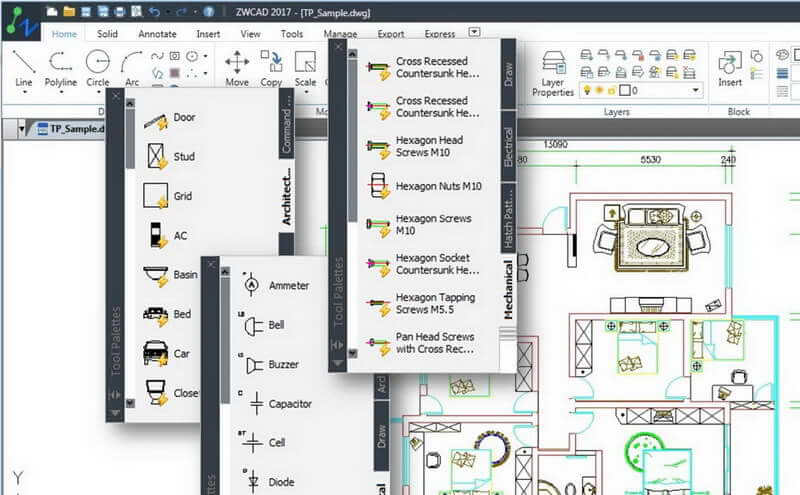Insert Hexagon Head Screws M10
Image resolution: width=800 pixels, height=495 pixels.
pyautogui.click(x=414, y=146)
